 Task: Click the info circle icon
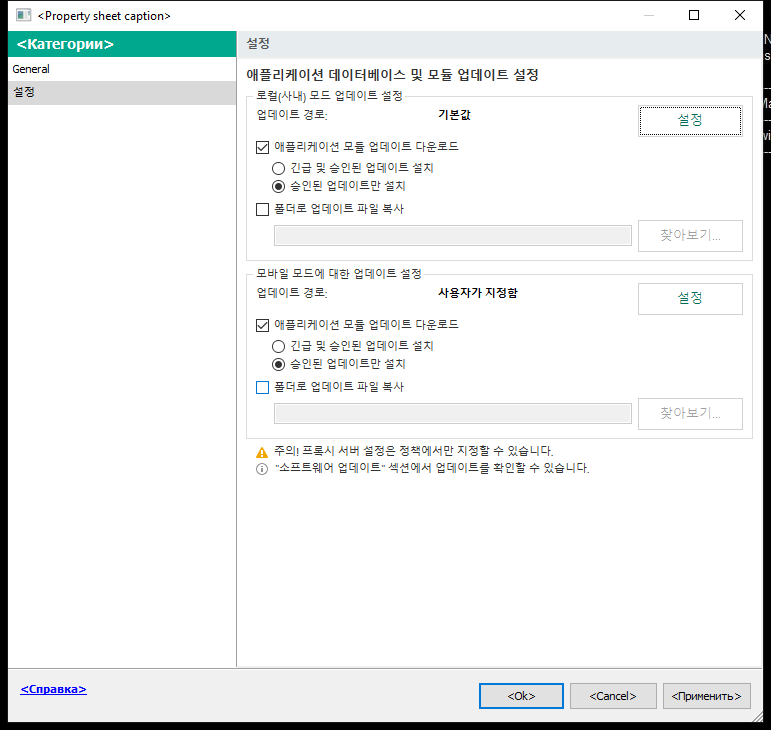coord(262,469)
